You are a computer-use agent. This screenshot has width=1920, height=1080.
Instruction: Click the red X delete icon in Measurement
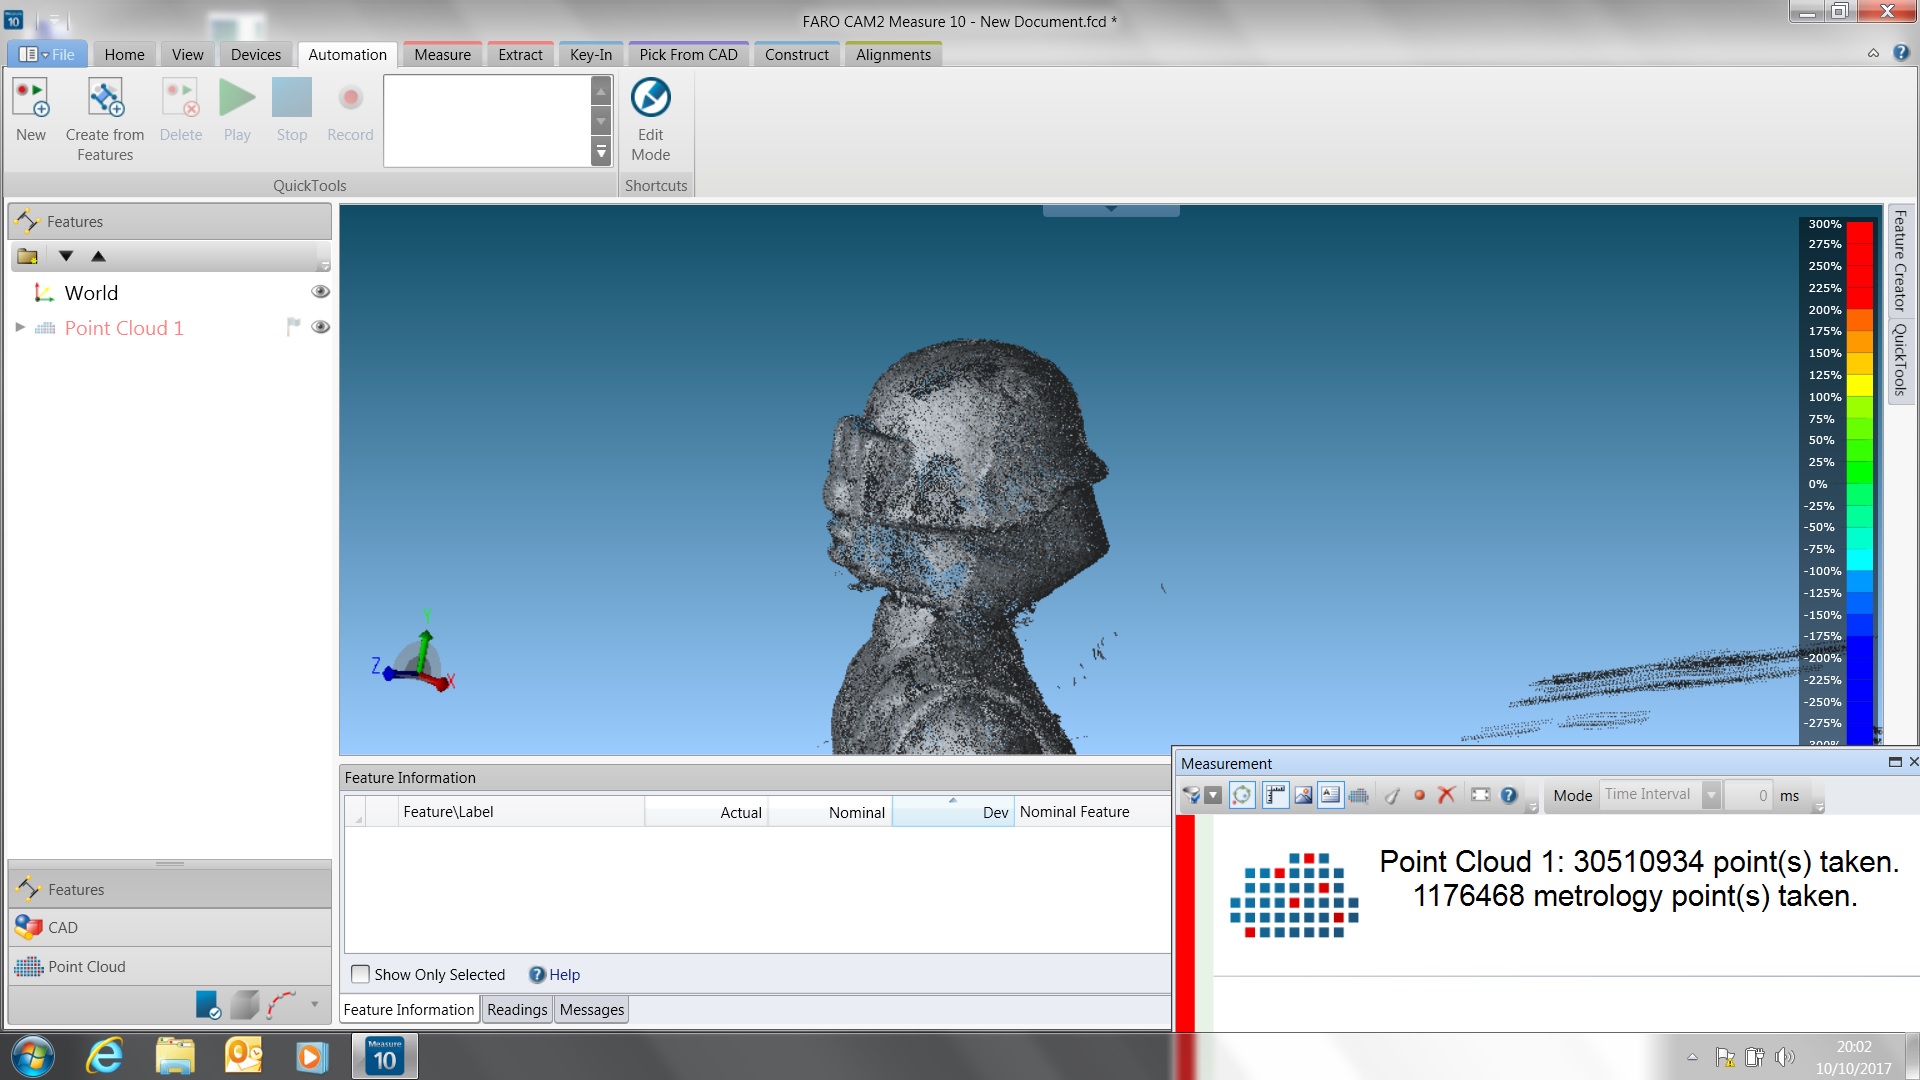pyautogui.click(x=1446, y=795)
